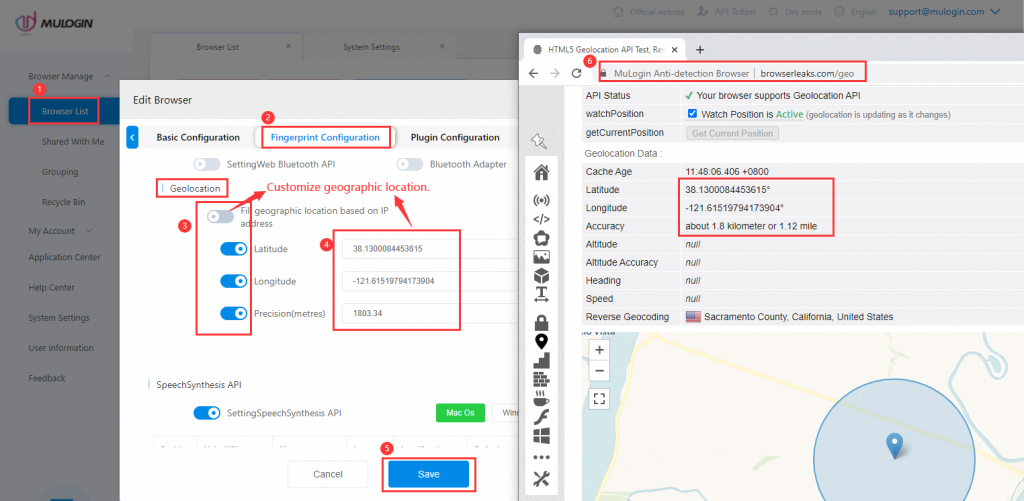This screenshot has width=1024, height=501.
Task: Open the stairs-shaped features icon
Action: pos(541,360)
